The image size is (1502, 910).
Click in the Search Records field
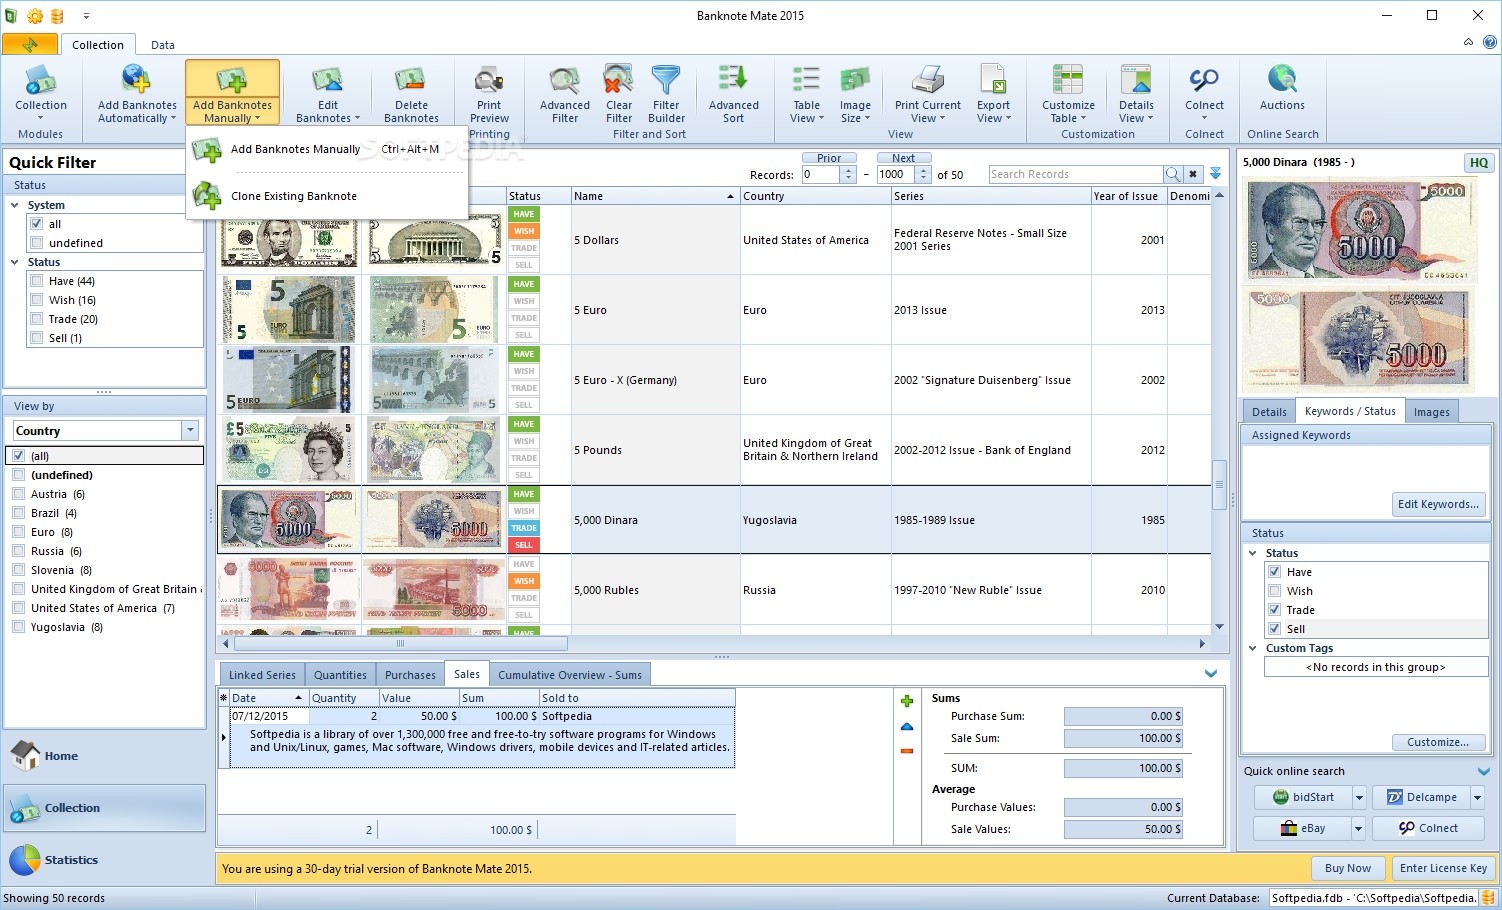pyautogui.click(x=1074, y=174)
